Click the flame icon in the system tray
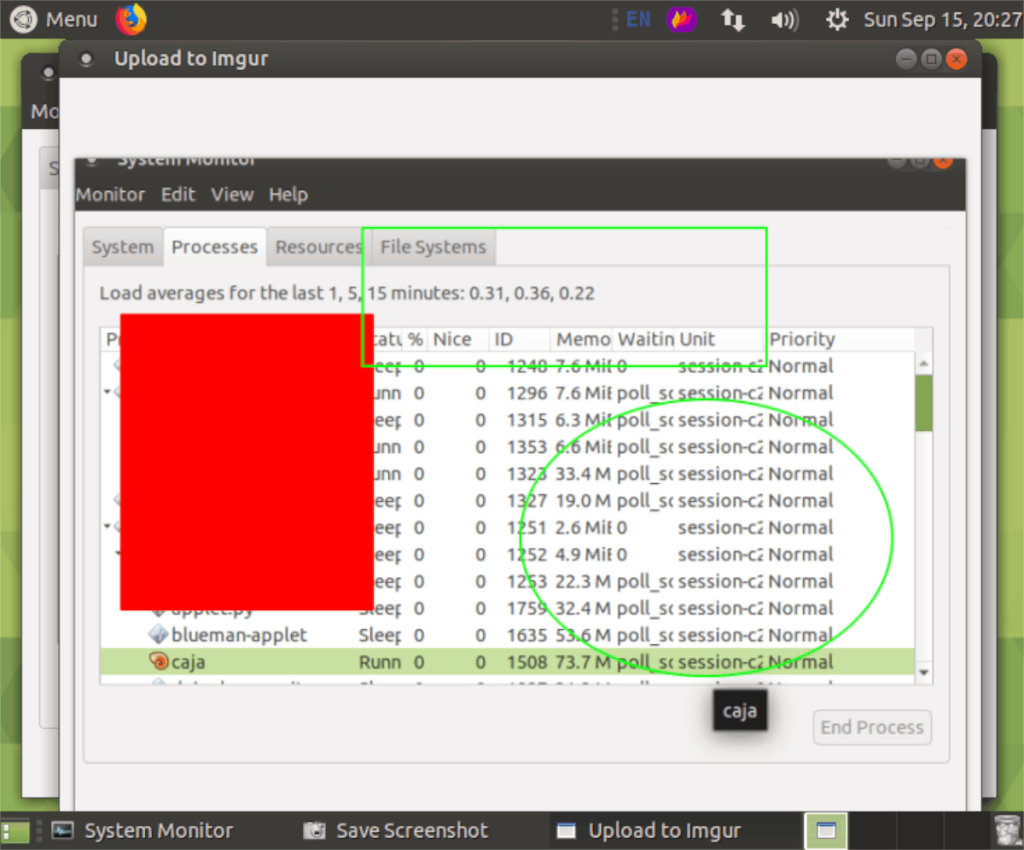The height and width of the screenshot is (850, 1024). click(681, 18)
